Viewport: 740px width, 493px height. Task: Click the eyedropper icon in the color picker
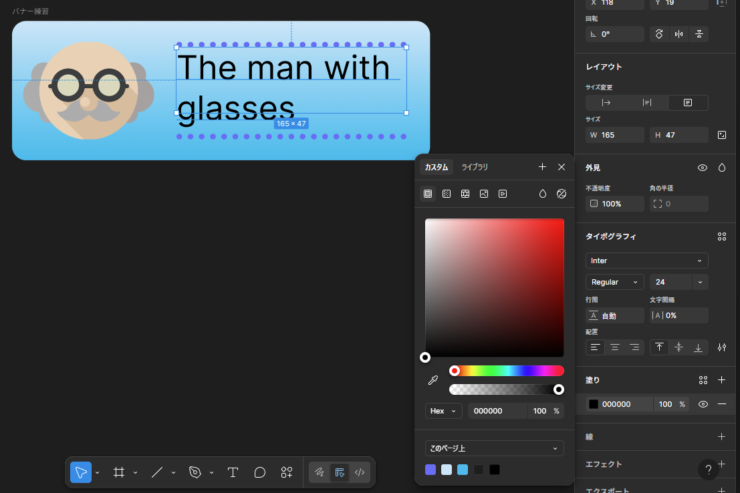tap(433, 380)
